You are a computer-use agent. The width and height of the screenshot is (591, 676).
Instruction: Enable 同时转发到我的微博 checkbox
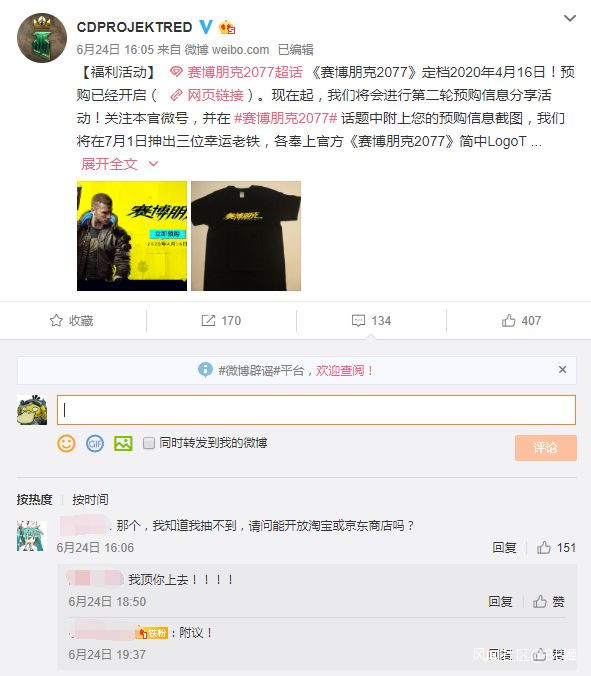tap(149, 443)
